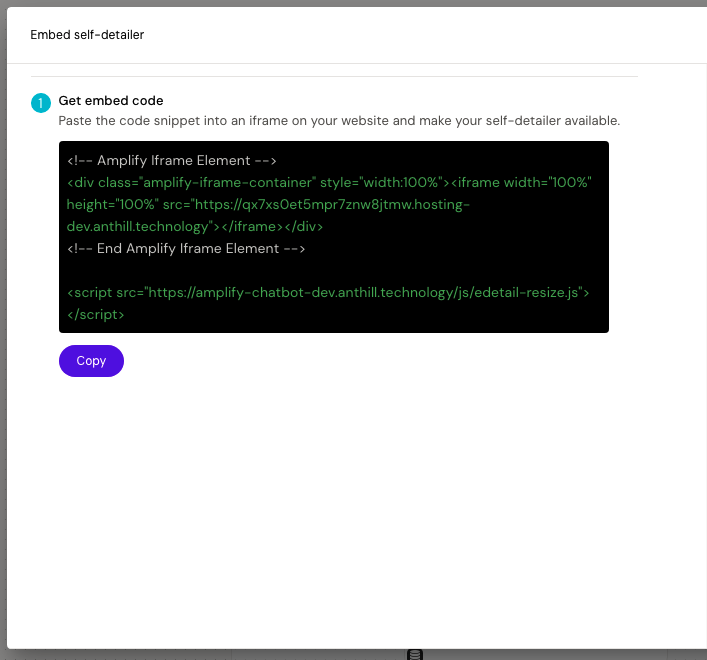
Task: Click the End Amplify Iframe Element comment
Action: point(186,248)
